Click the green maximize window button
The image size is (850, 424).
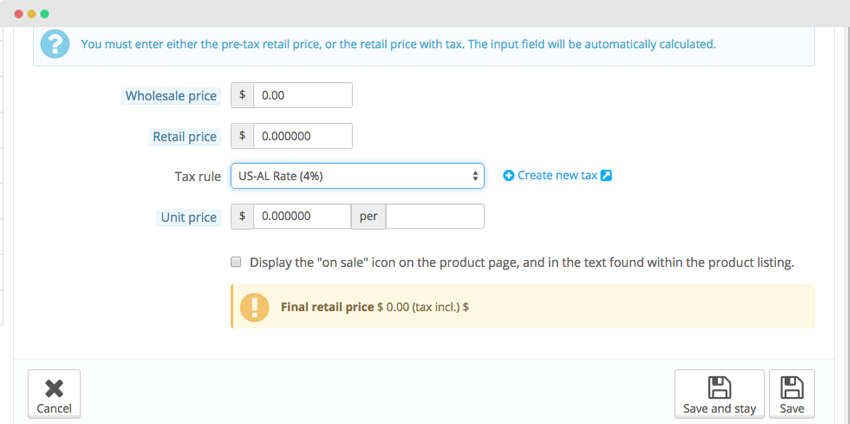point(44,14)
